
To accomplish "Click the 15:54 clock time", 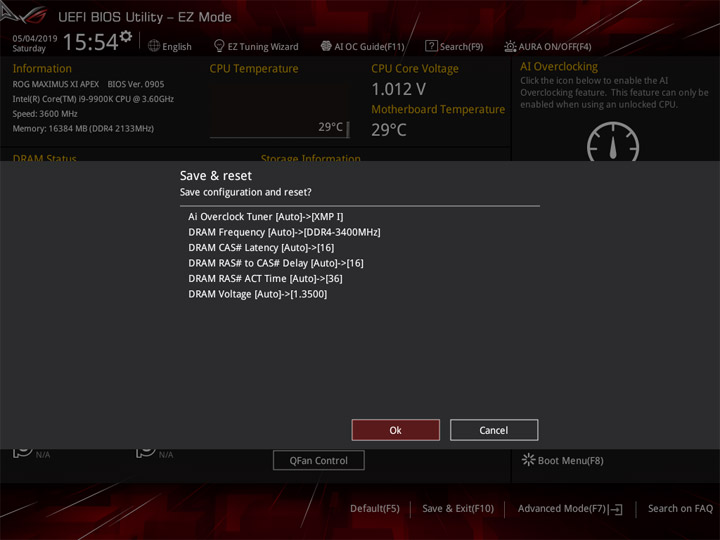I will (90, 42).
